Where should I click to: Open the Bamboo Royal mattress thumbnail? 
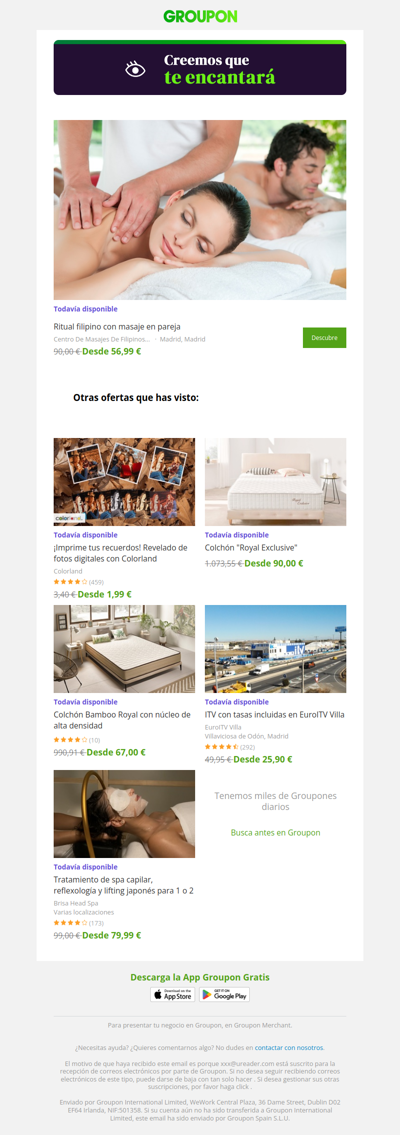[x=124, y=649]
